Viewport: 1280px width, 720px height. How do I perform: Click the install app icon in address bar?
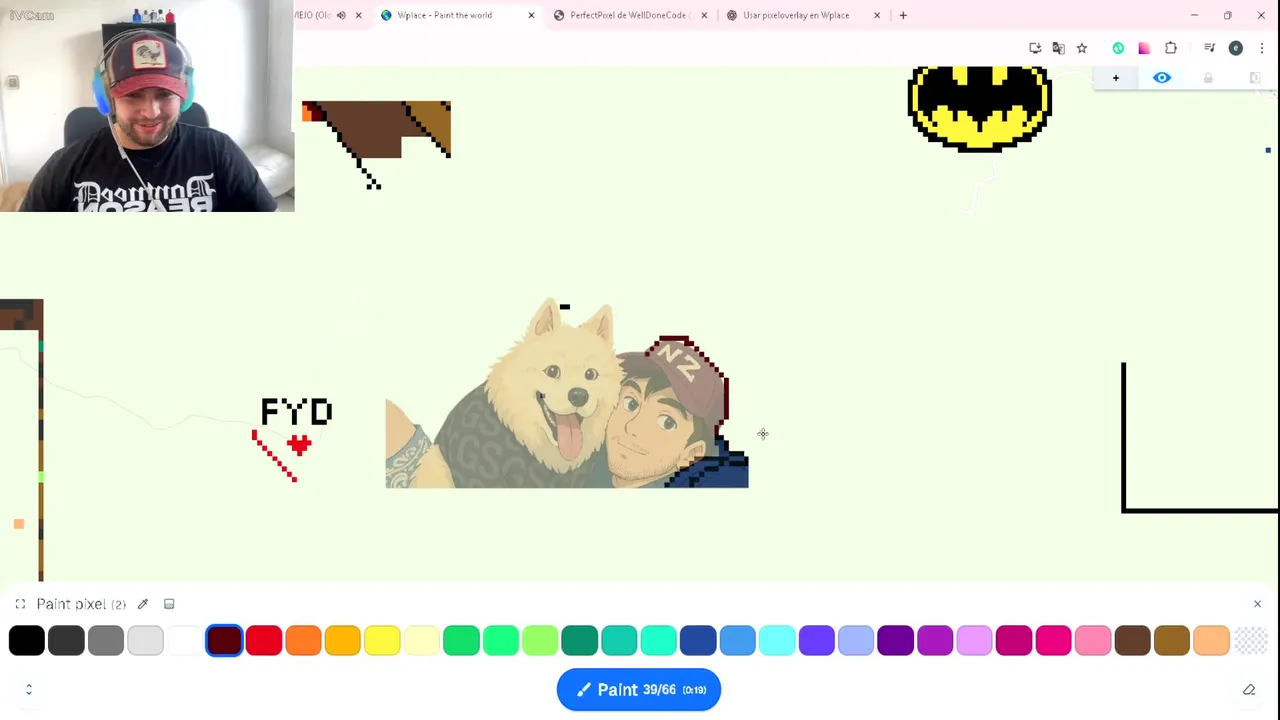(1035, 48)
